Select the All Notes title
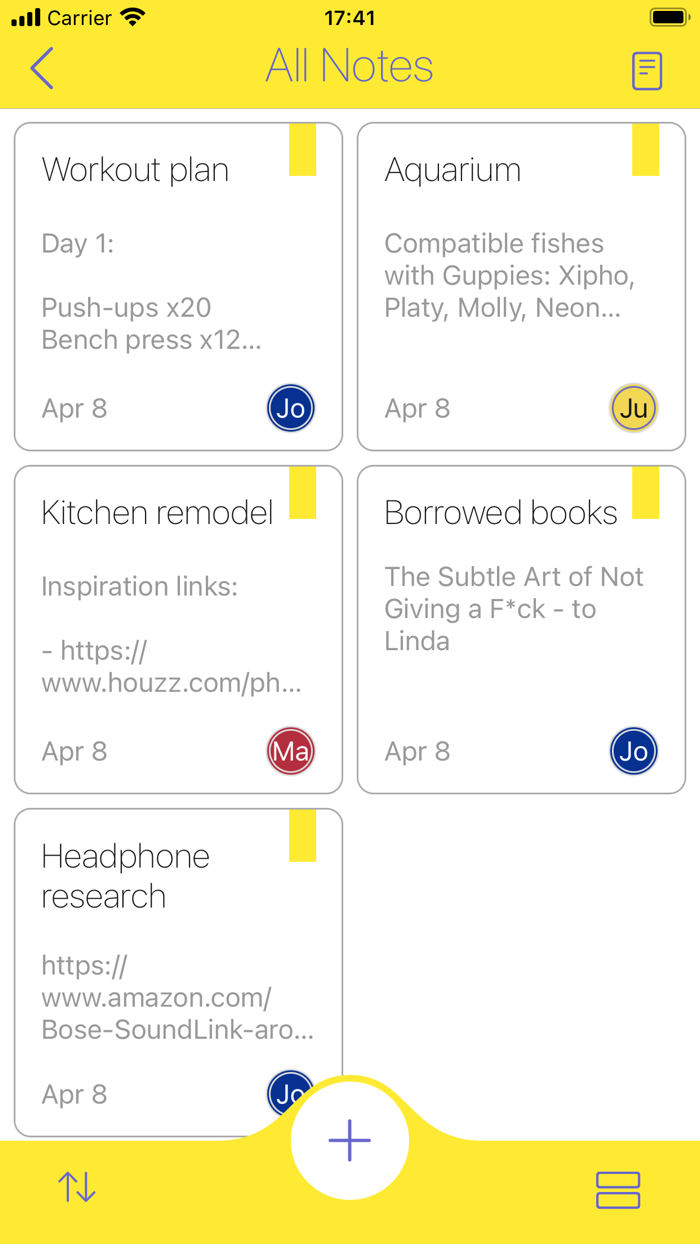Image resolution: width=700 pixels, height=1244 pixels. click(x=349, y=66)
